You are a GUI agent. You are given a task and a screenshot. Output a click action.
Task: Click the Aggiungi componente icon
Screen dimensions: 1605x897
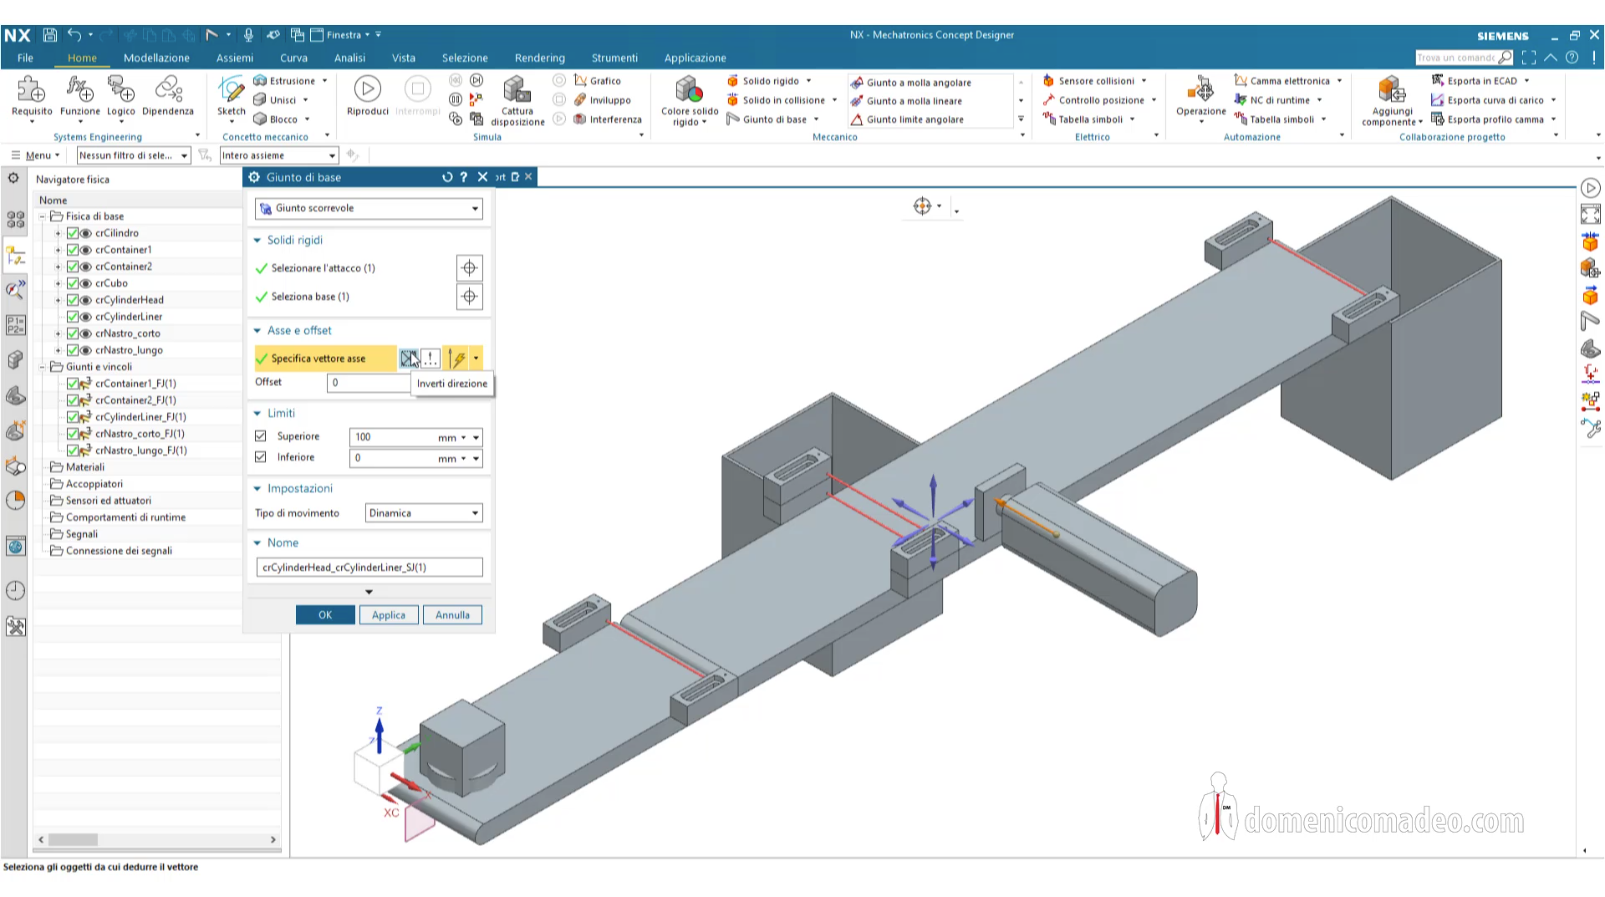click(x=1391, y=90)
